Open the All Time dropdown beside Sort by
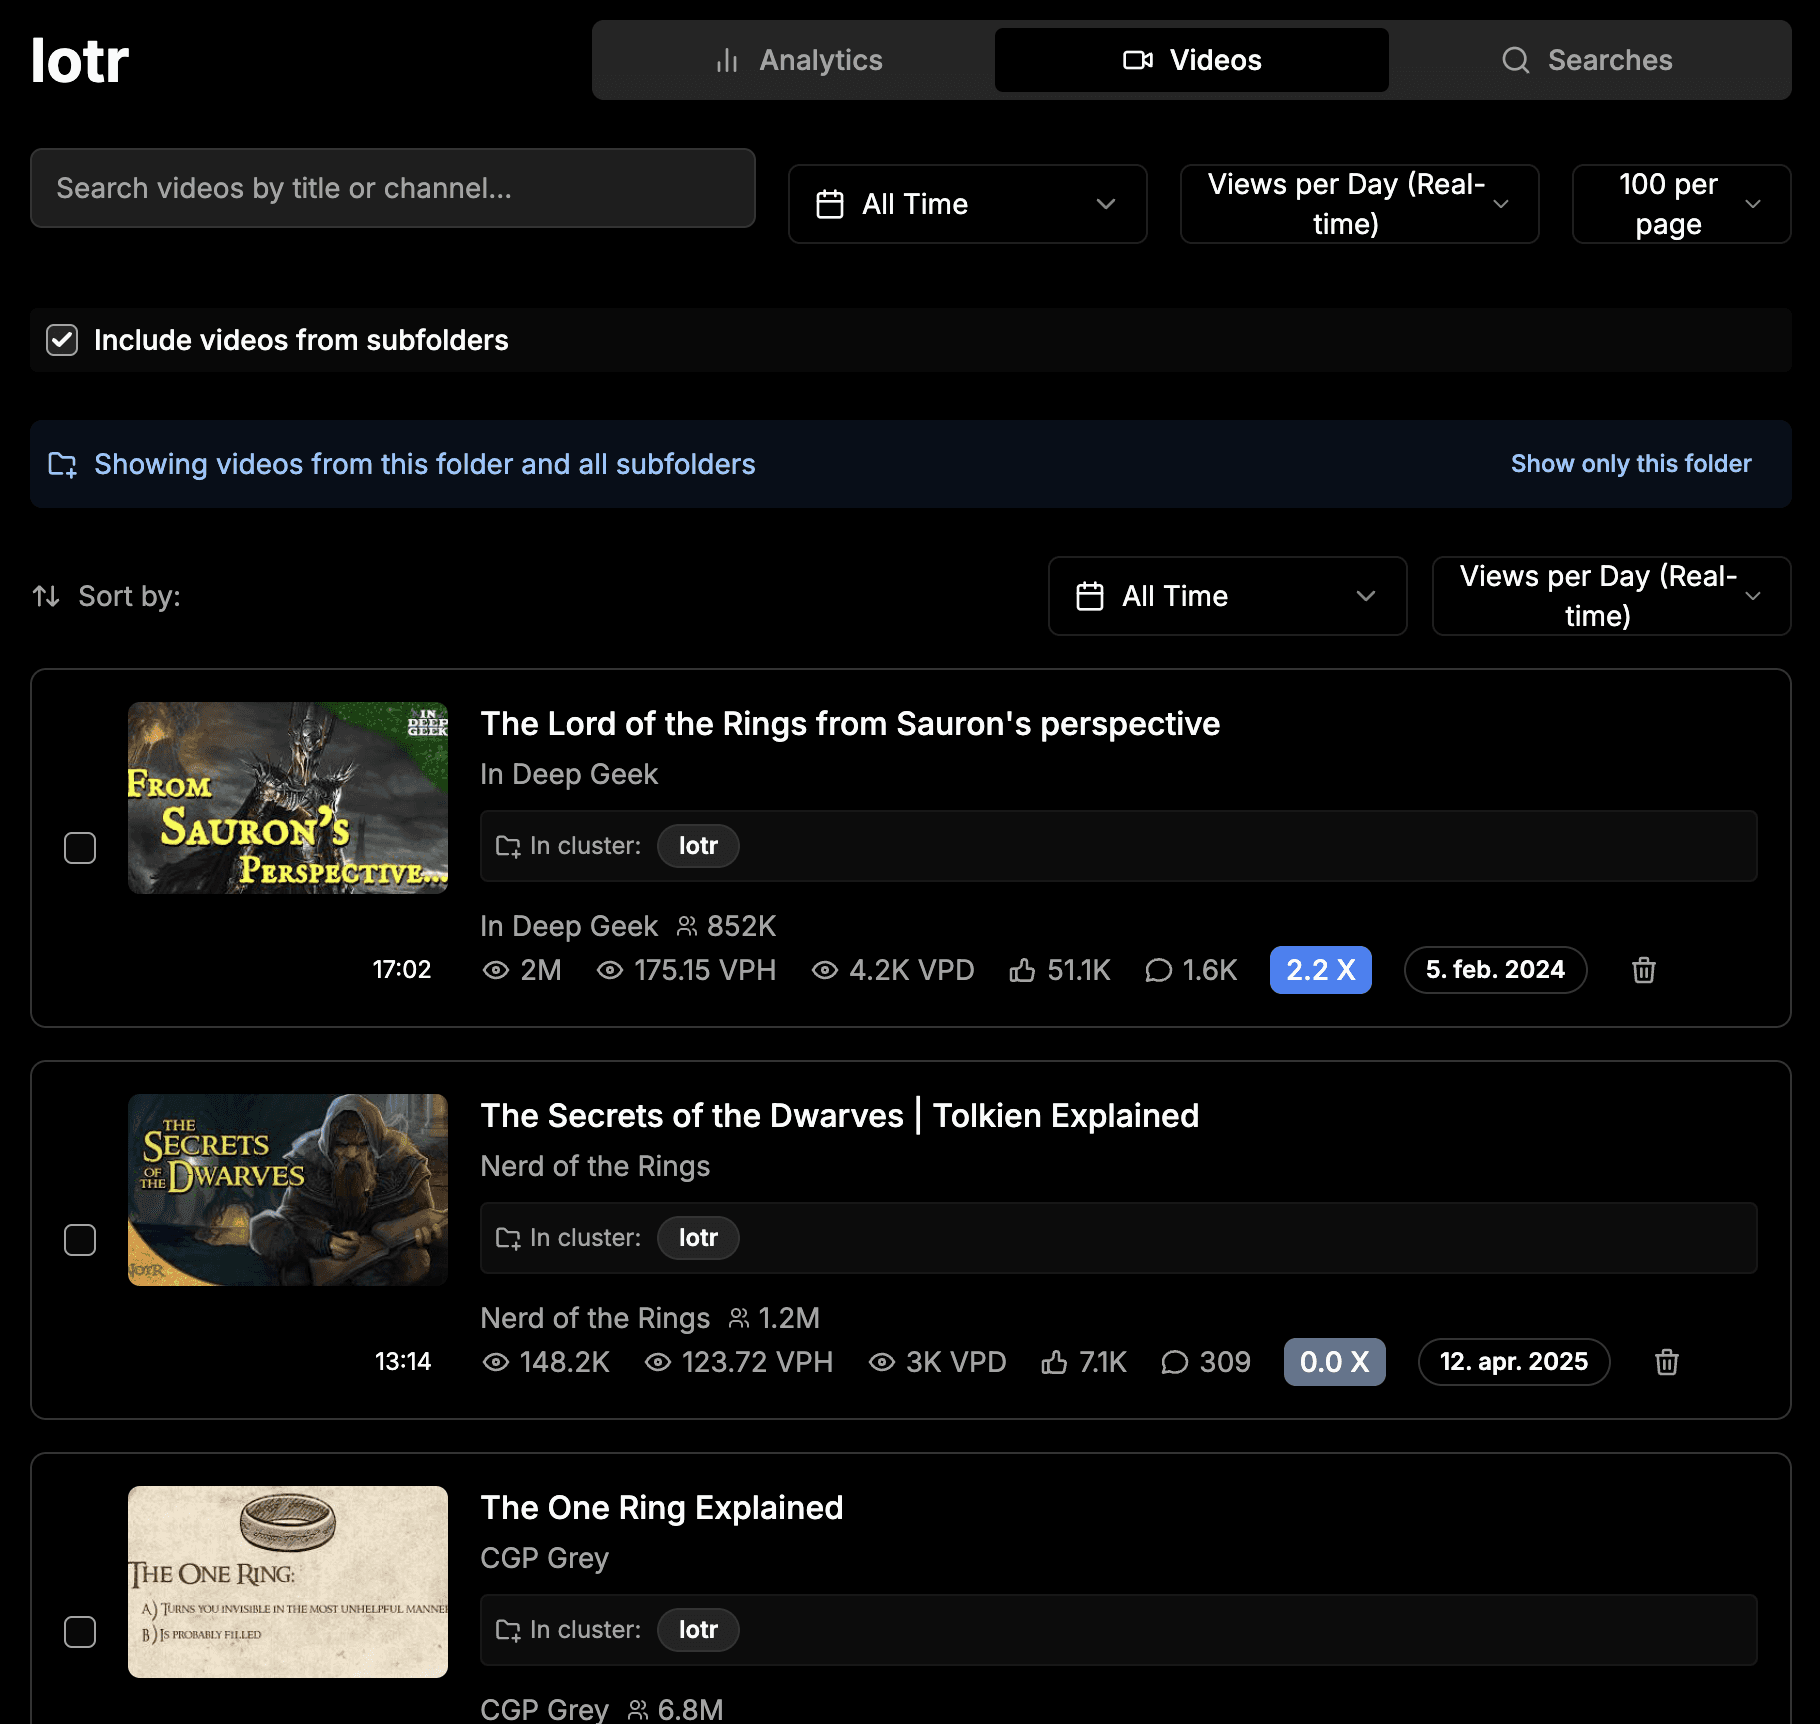The image size is (1820, 1724). tap(1227, 596)
